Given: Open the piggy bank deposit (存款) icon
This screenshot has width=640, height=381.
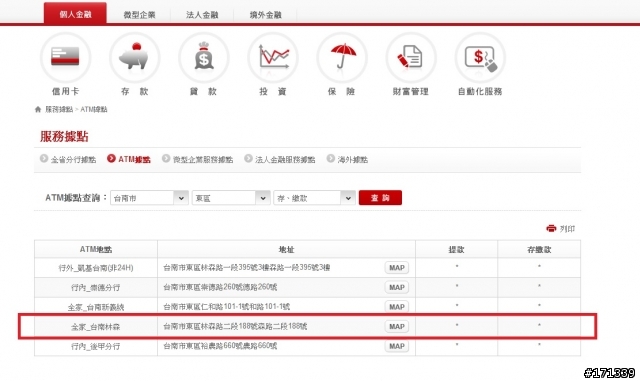Looking at the screenshot, I should (x=134, y=58).
